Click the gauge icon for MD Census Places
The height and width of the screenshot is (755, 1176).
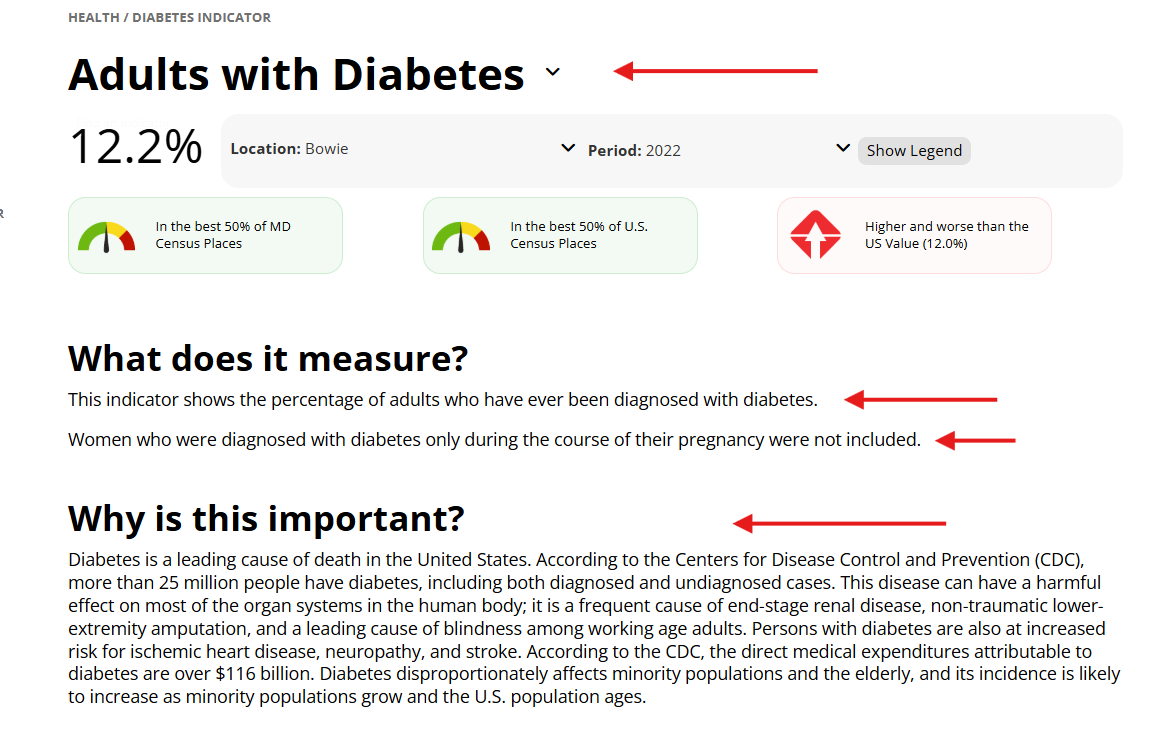(106, 236)
